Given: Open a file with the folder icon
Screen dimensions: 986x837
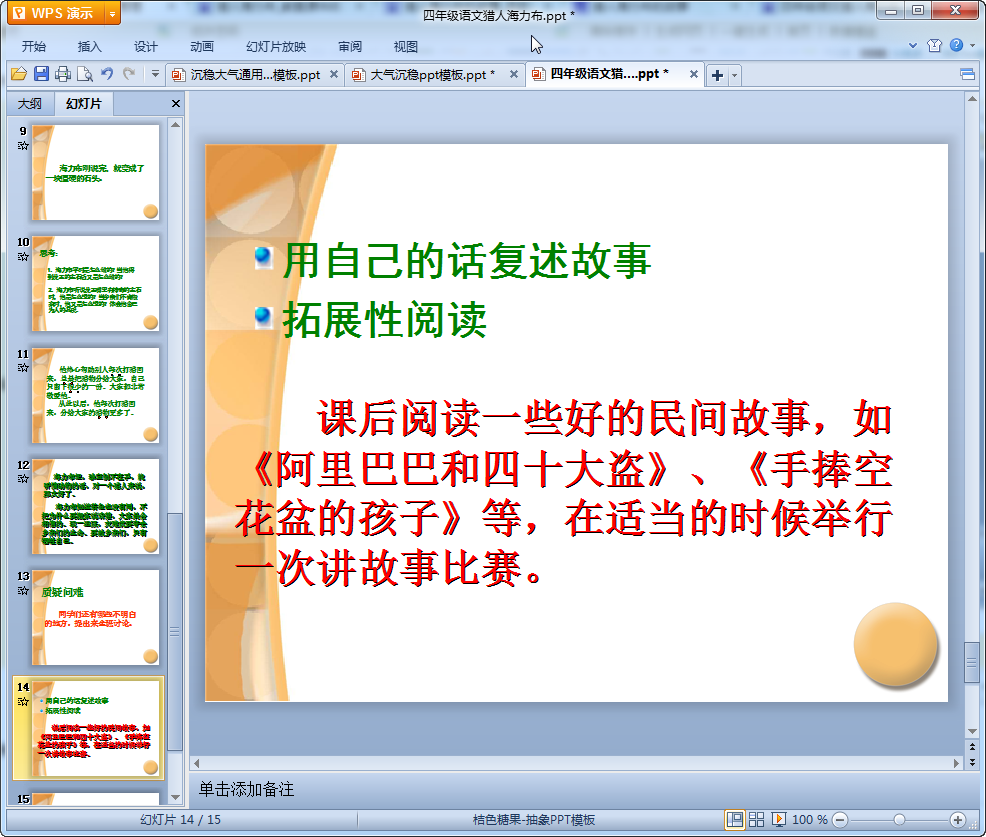Looking at the screenshot, I should point(19,74).
